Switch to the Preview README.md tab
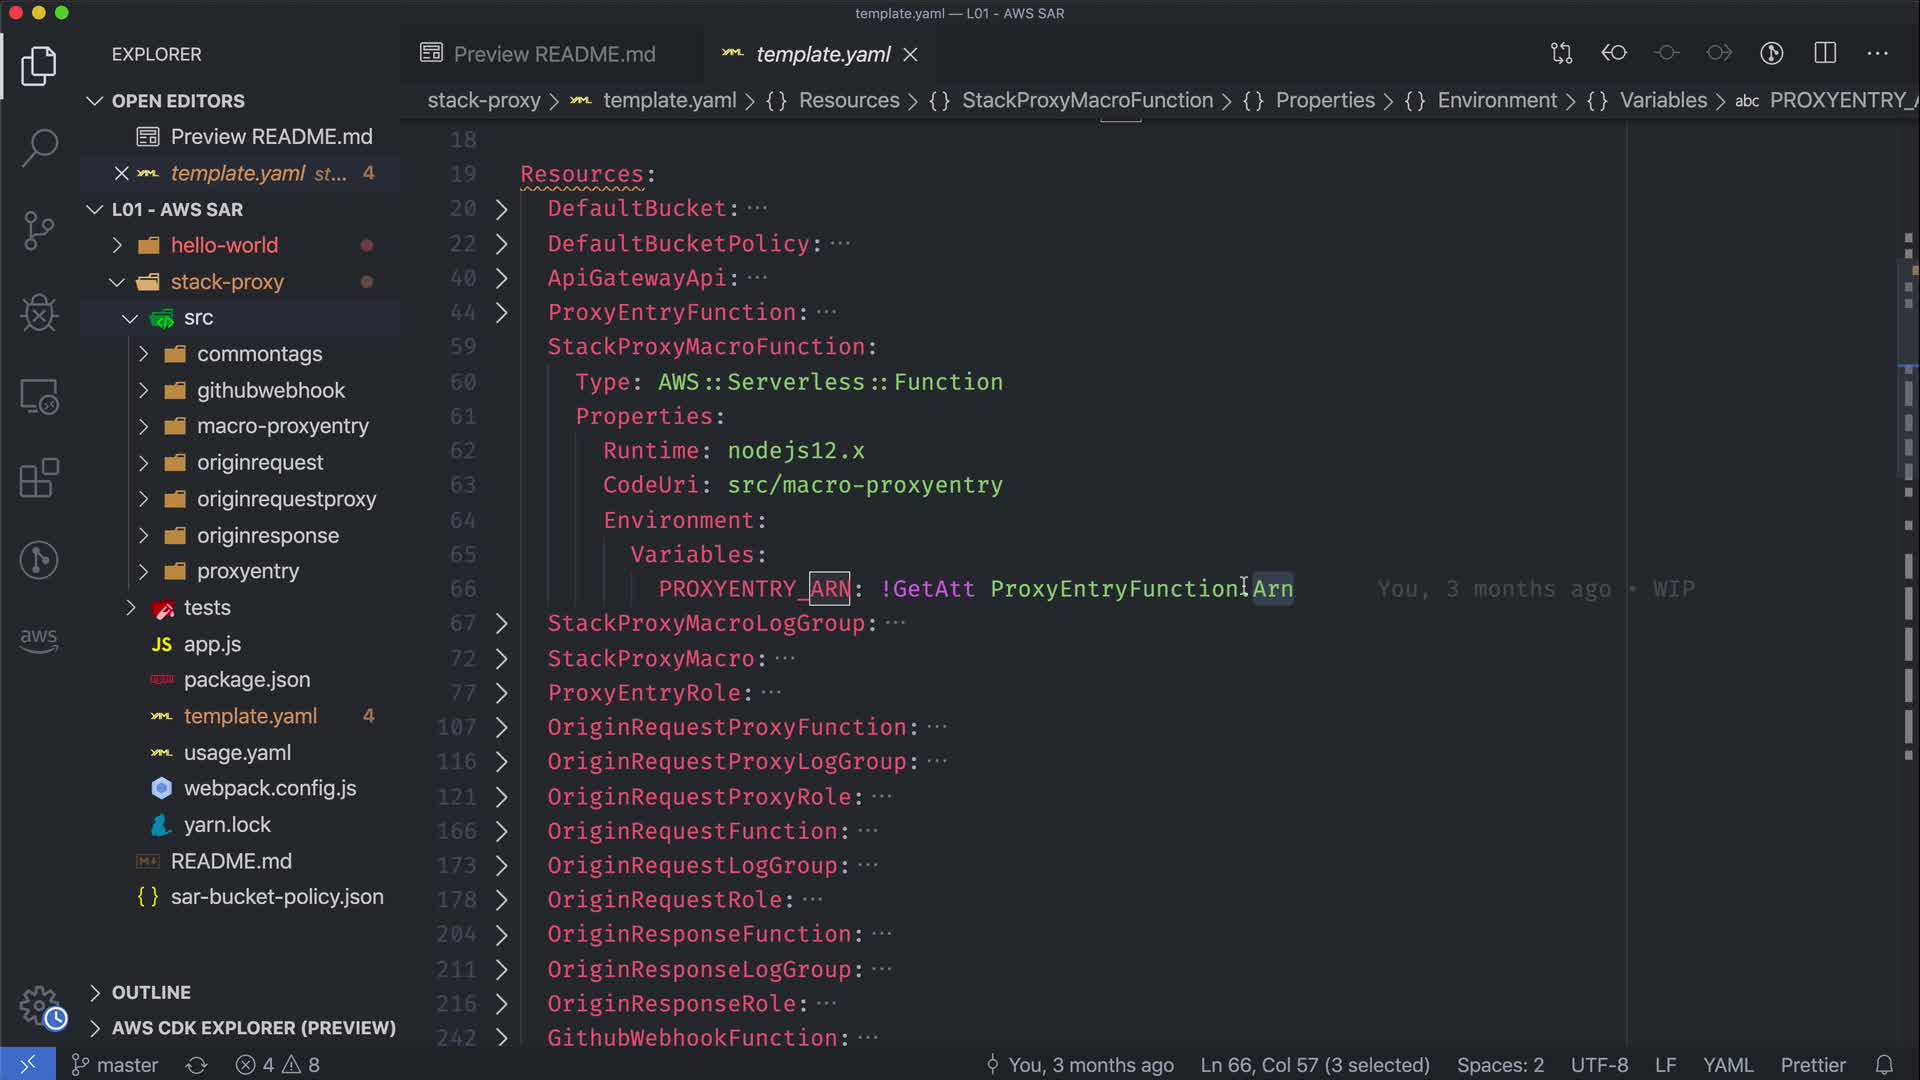This screenshot has width=1920, height=1080. click(x=554, y=54)
